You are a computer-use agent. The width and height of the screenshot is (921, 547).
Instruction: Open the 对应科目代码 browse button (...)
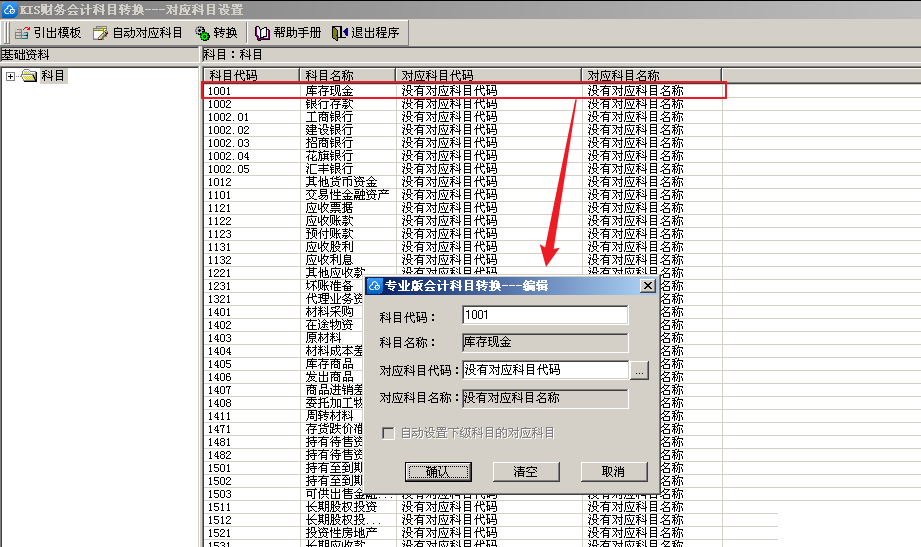coord(640,370)
